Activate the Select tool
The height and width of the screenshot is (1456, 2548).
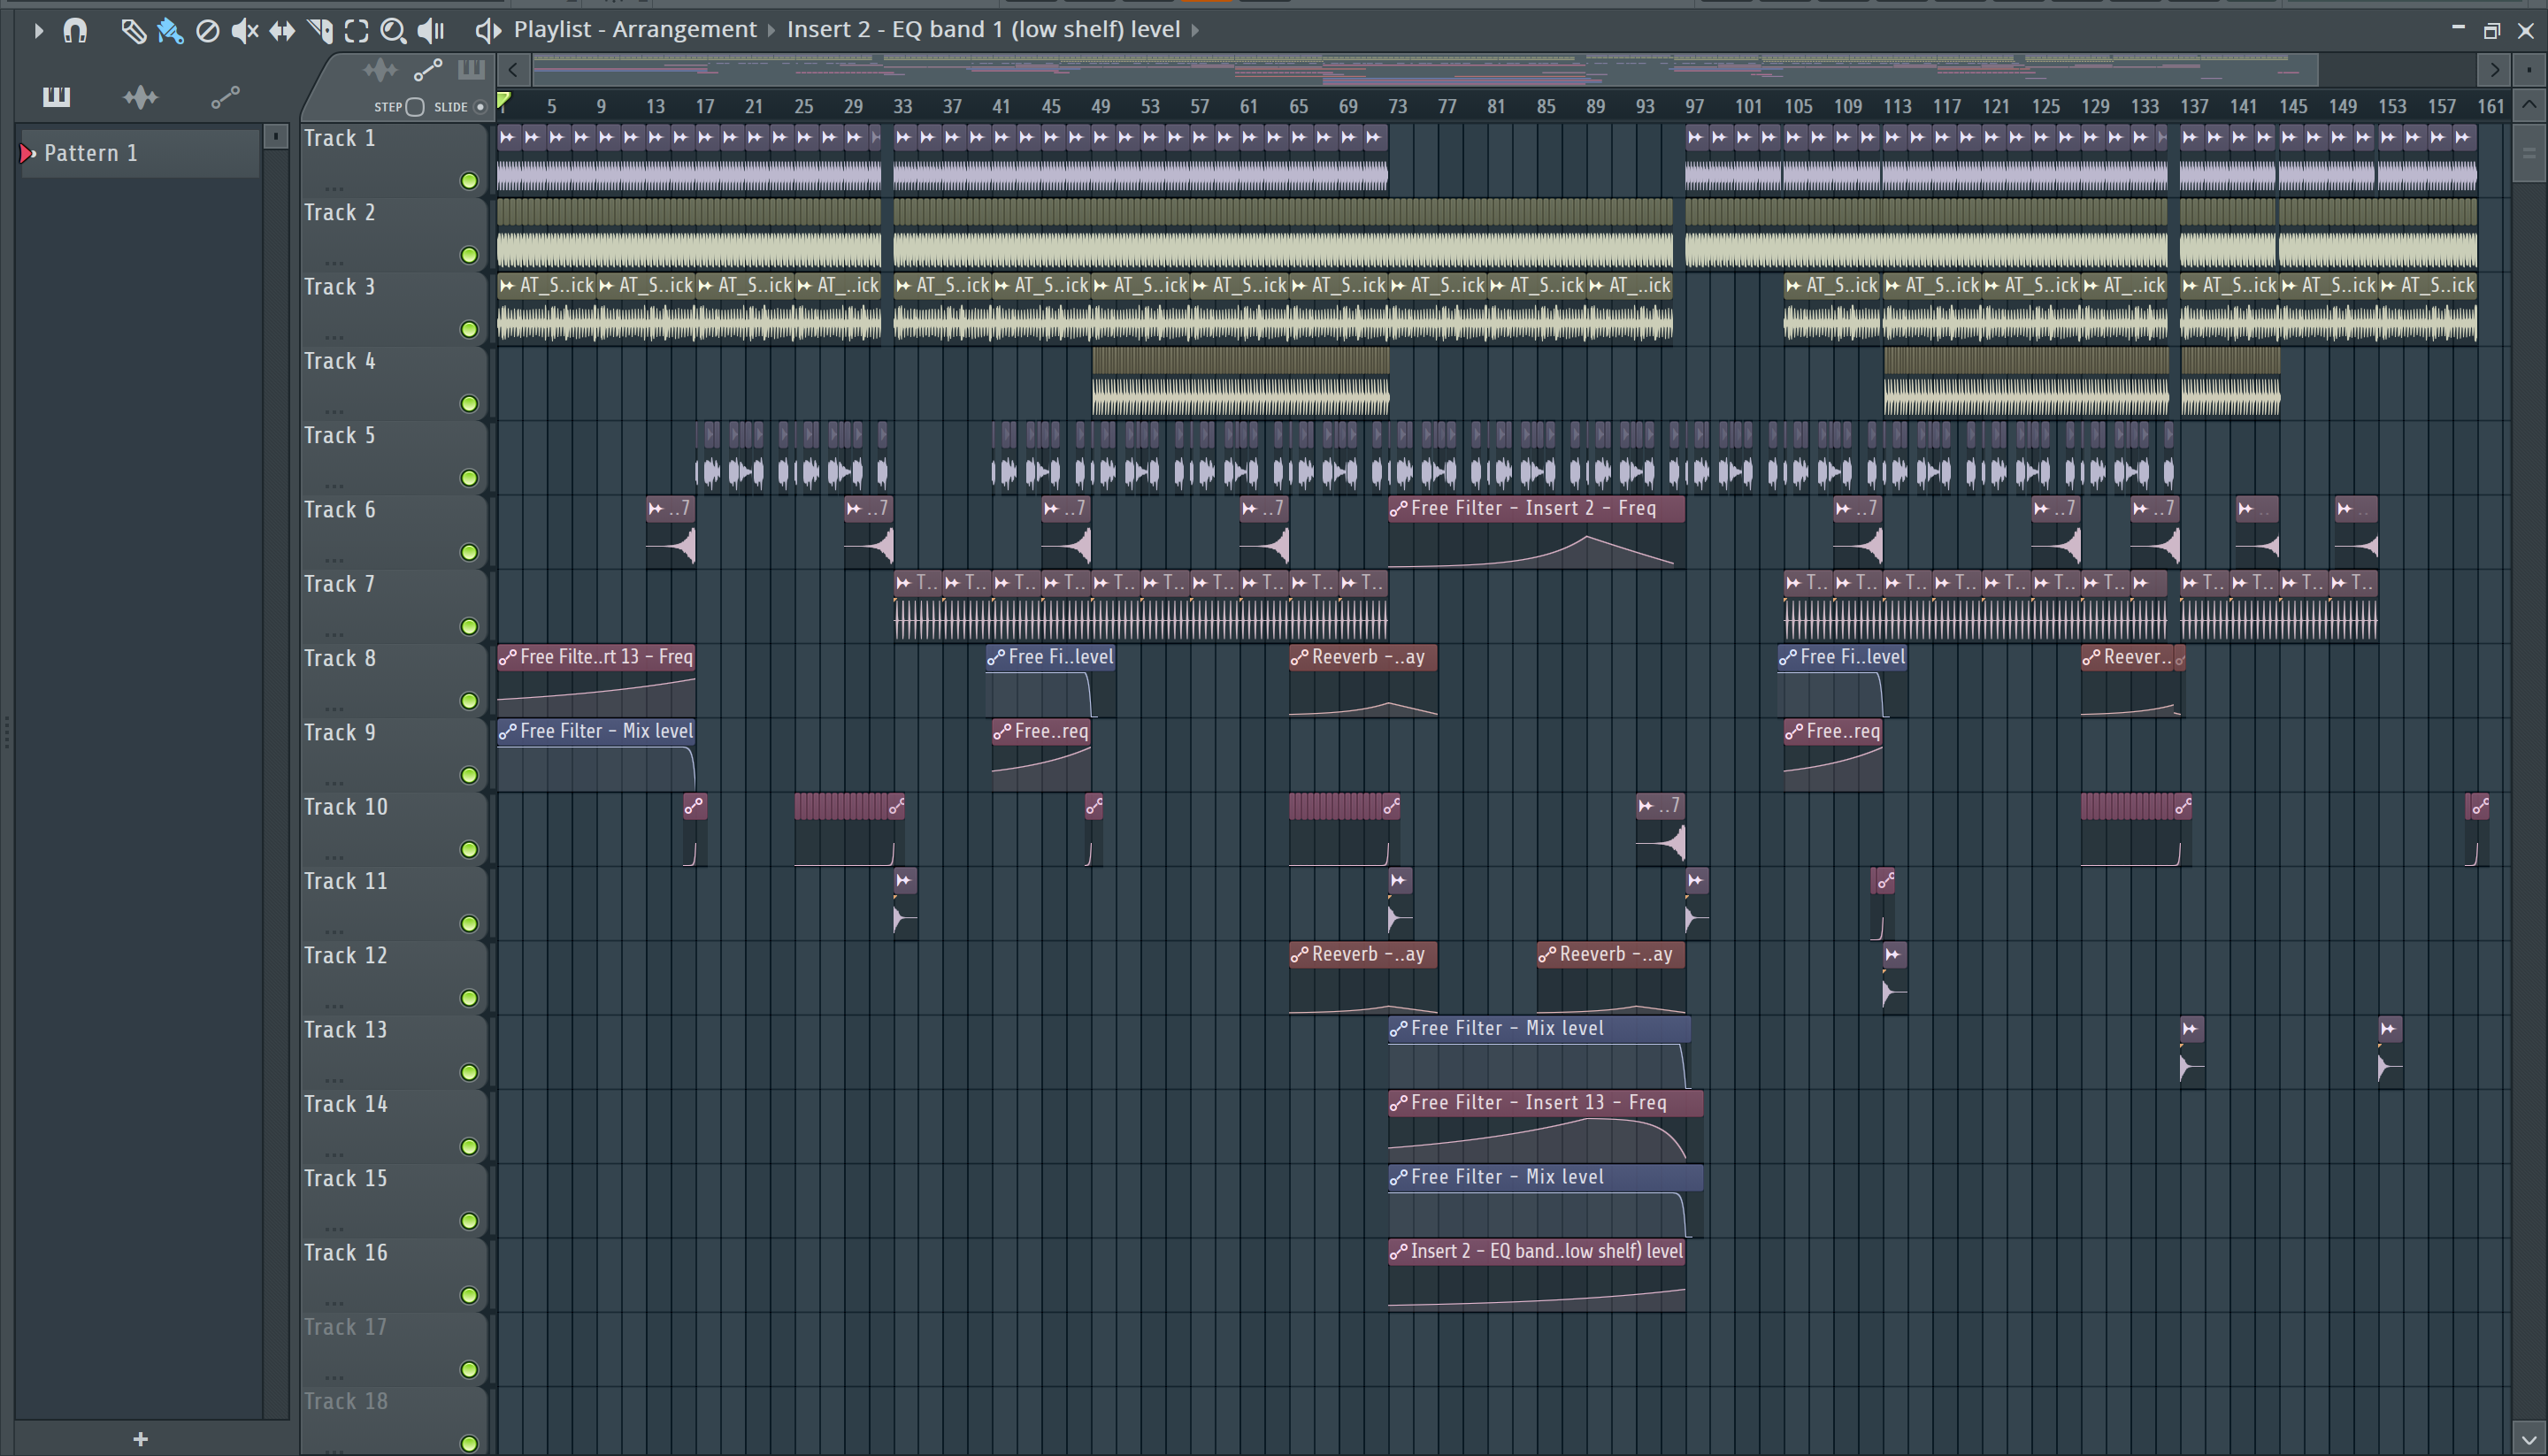click(x=356, y=30)
